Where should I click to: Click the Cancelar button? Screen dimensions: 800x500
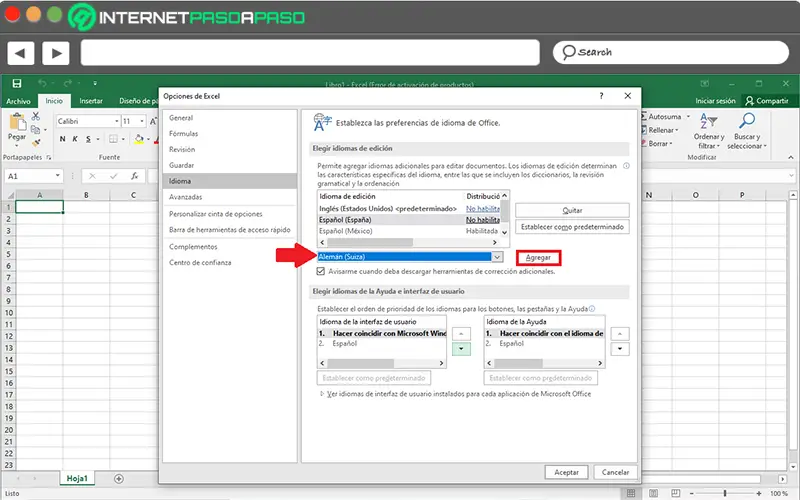tap(615, 472)
